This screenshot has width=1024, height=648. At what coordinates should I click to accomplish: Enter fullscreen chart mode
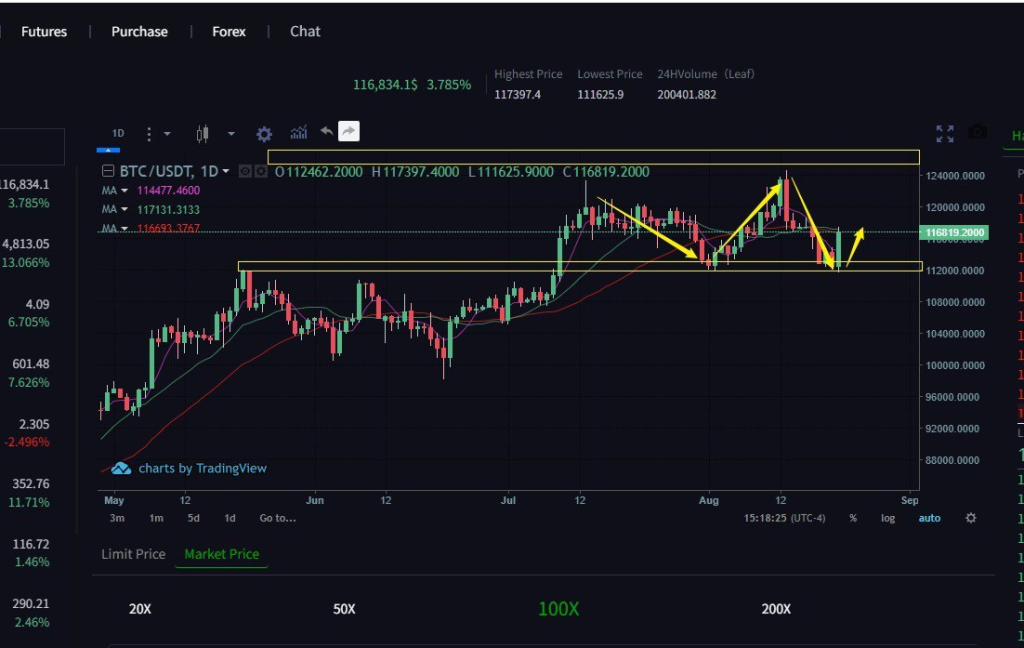(x=944, y=133)
